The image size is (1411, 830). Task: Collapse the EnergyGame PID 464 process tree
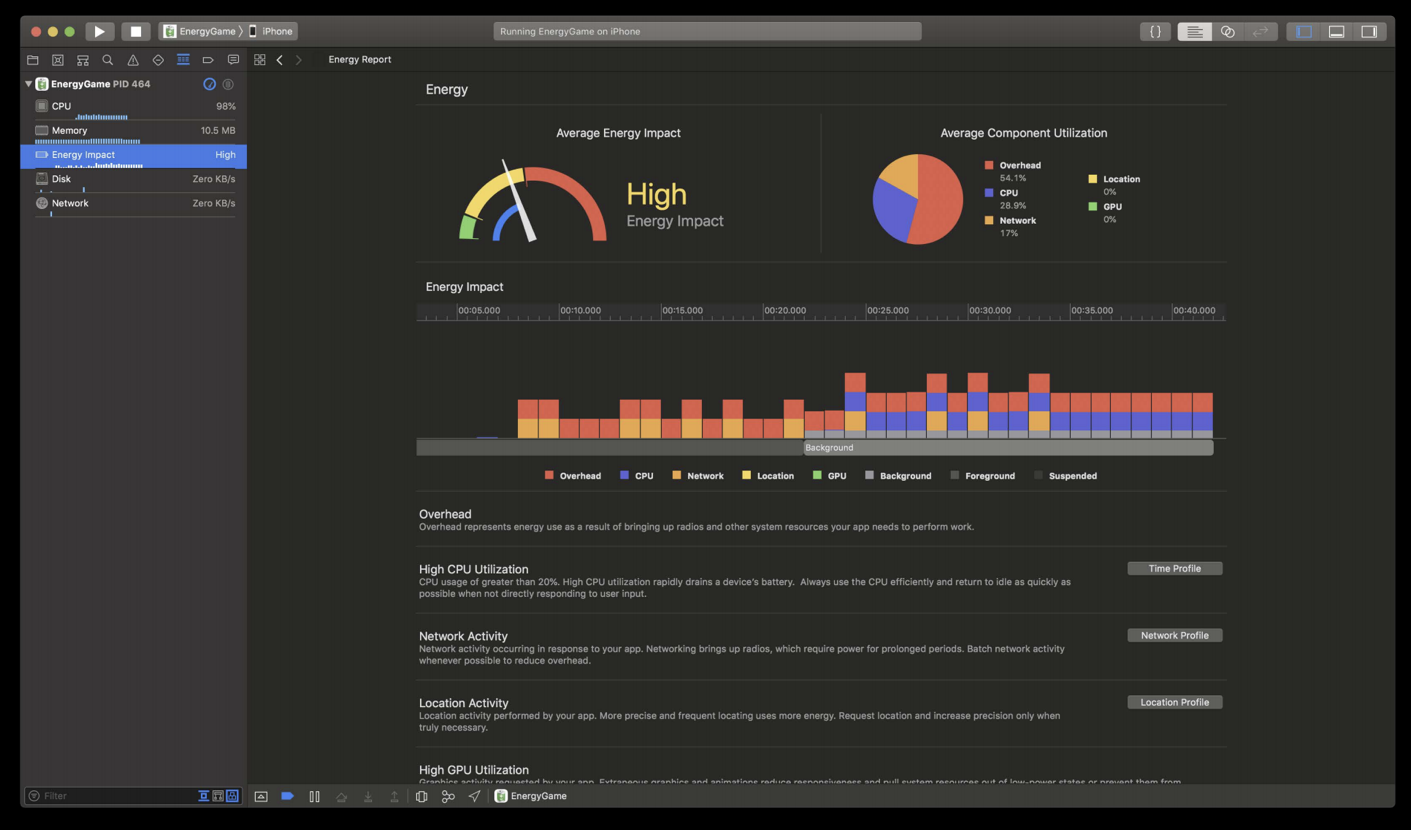click(28, 84)
